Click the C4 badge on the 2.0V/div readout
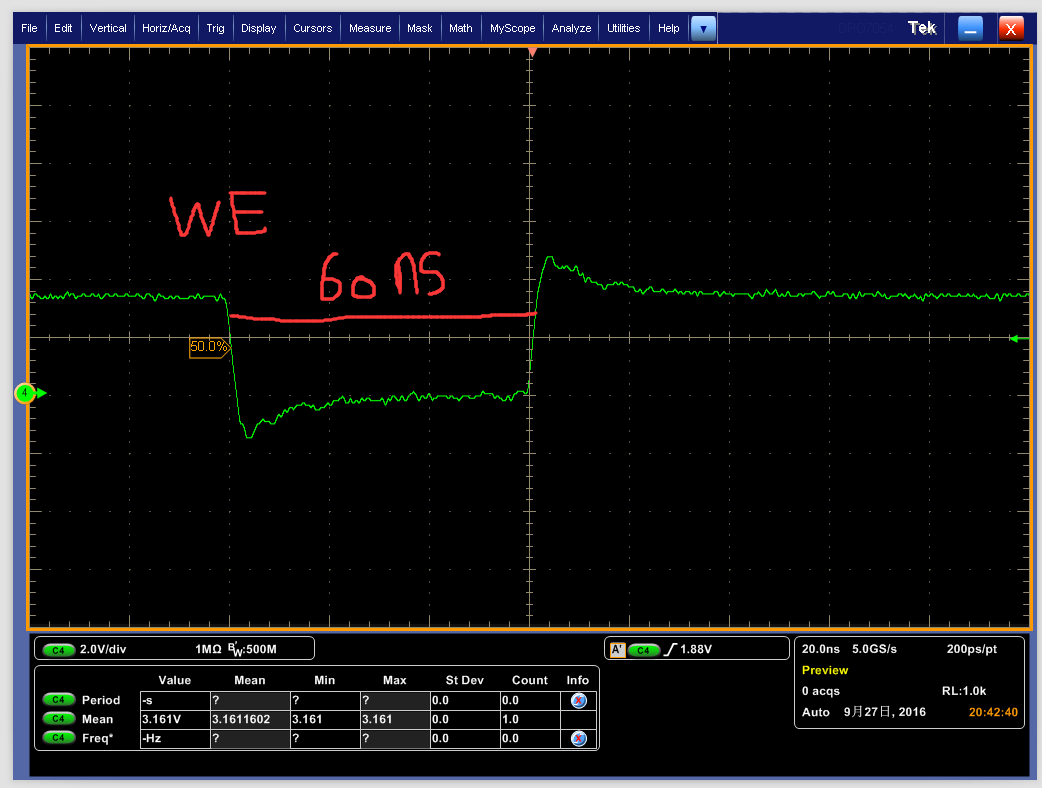 tap(60, 648)
